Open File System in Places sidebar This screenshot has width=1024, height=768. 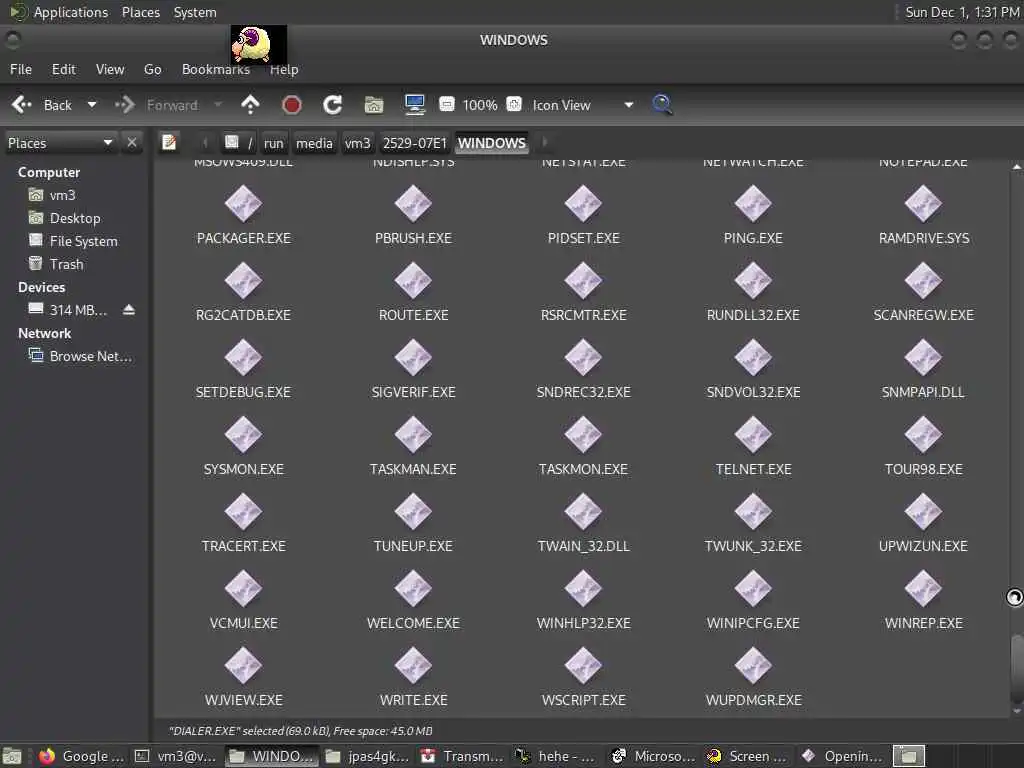[83, 241]
